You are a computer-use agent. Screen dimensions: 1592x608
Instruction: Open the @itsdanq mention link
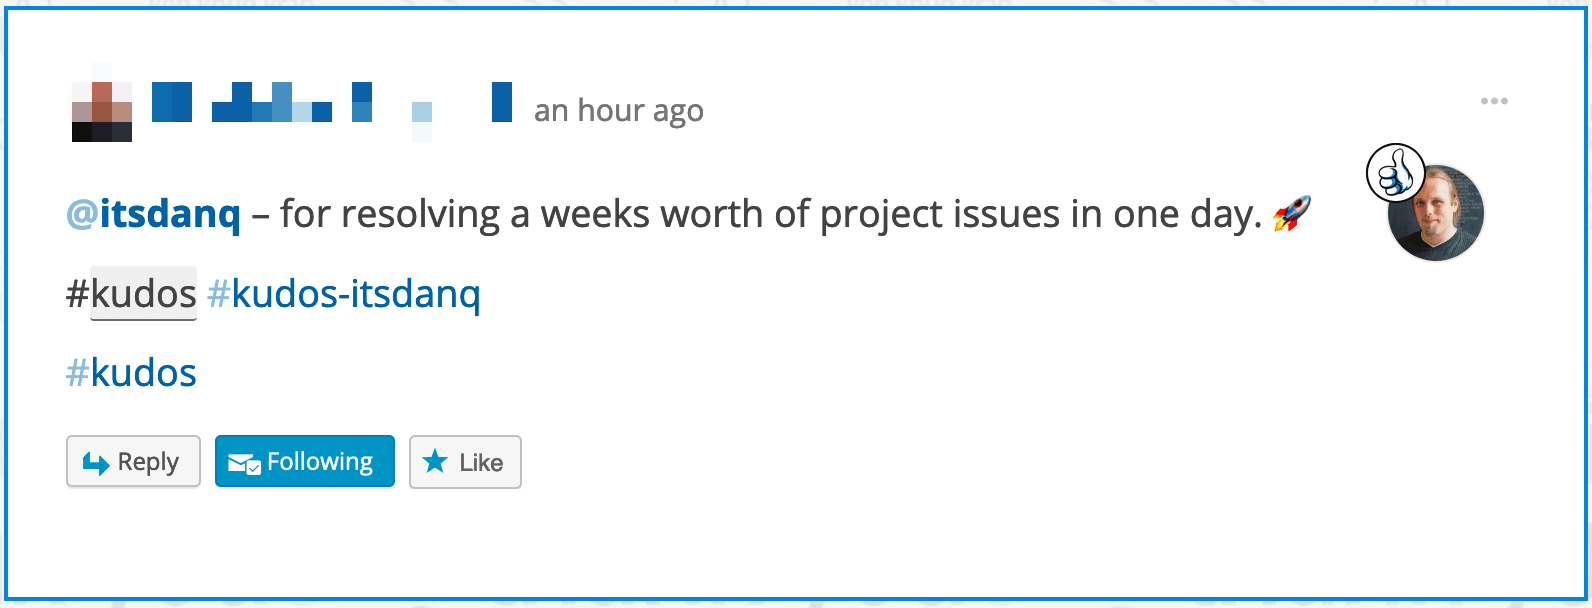tap(154, 214)
